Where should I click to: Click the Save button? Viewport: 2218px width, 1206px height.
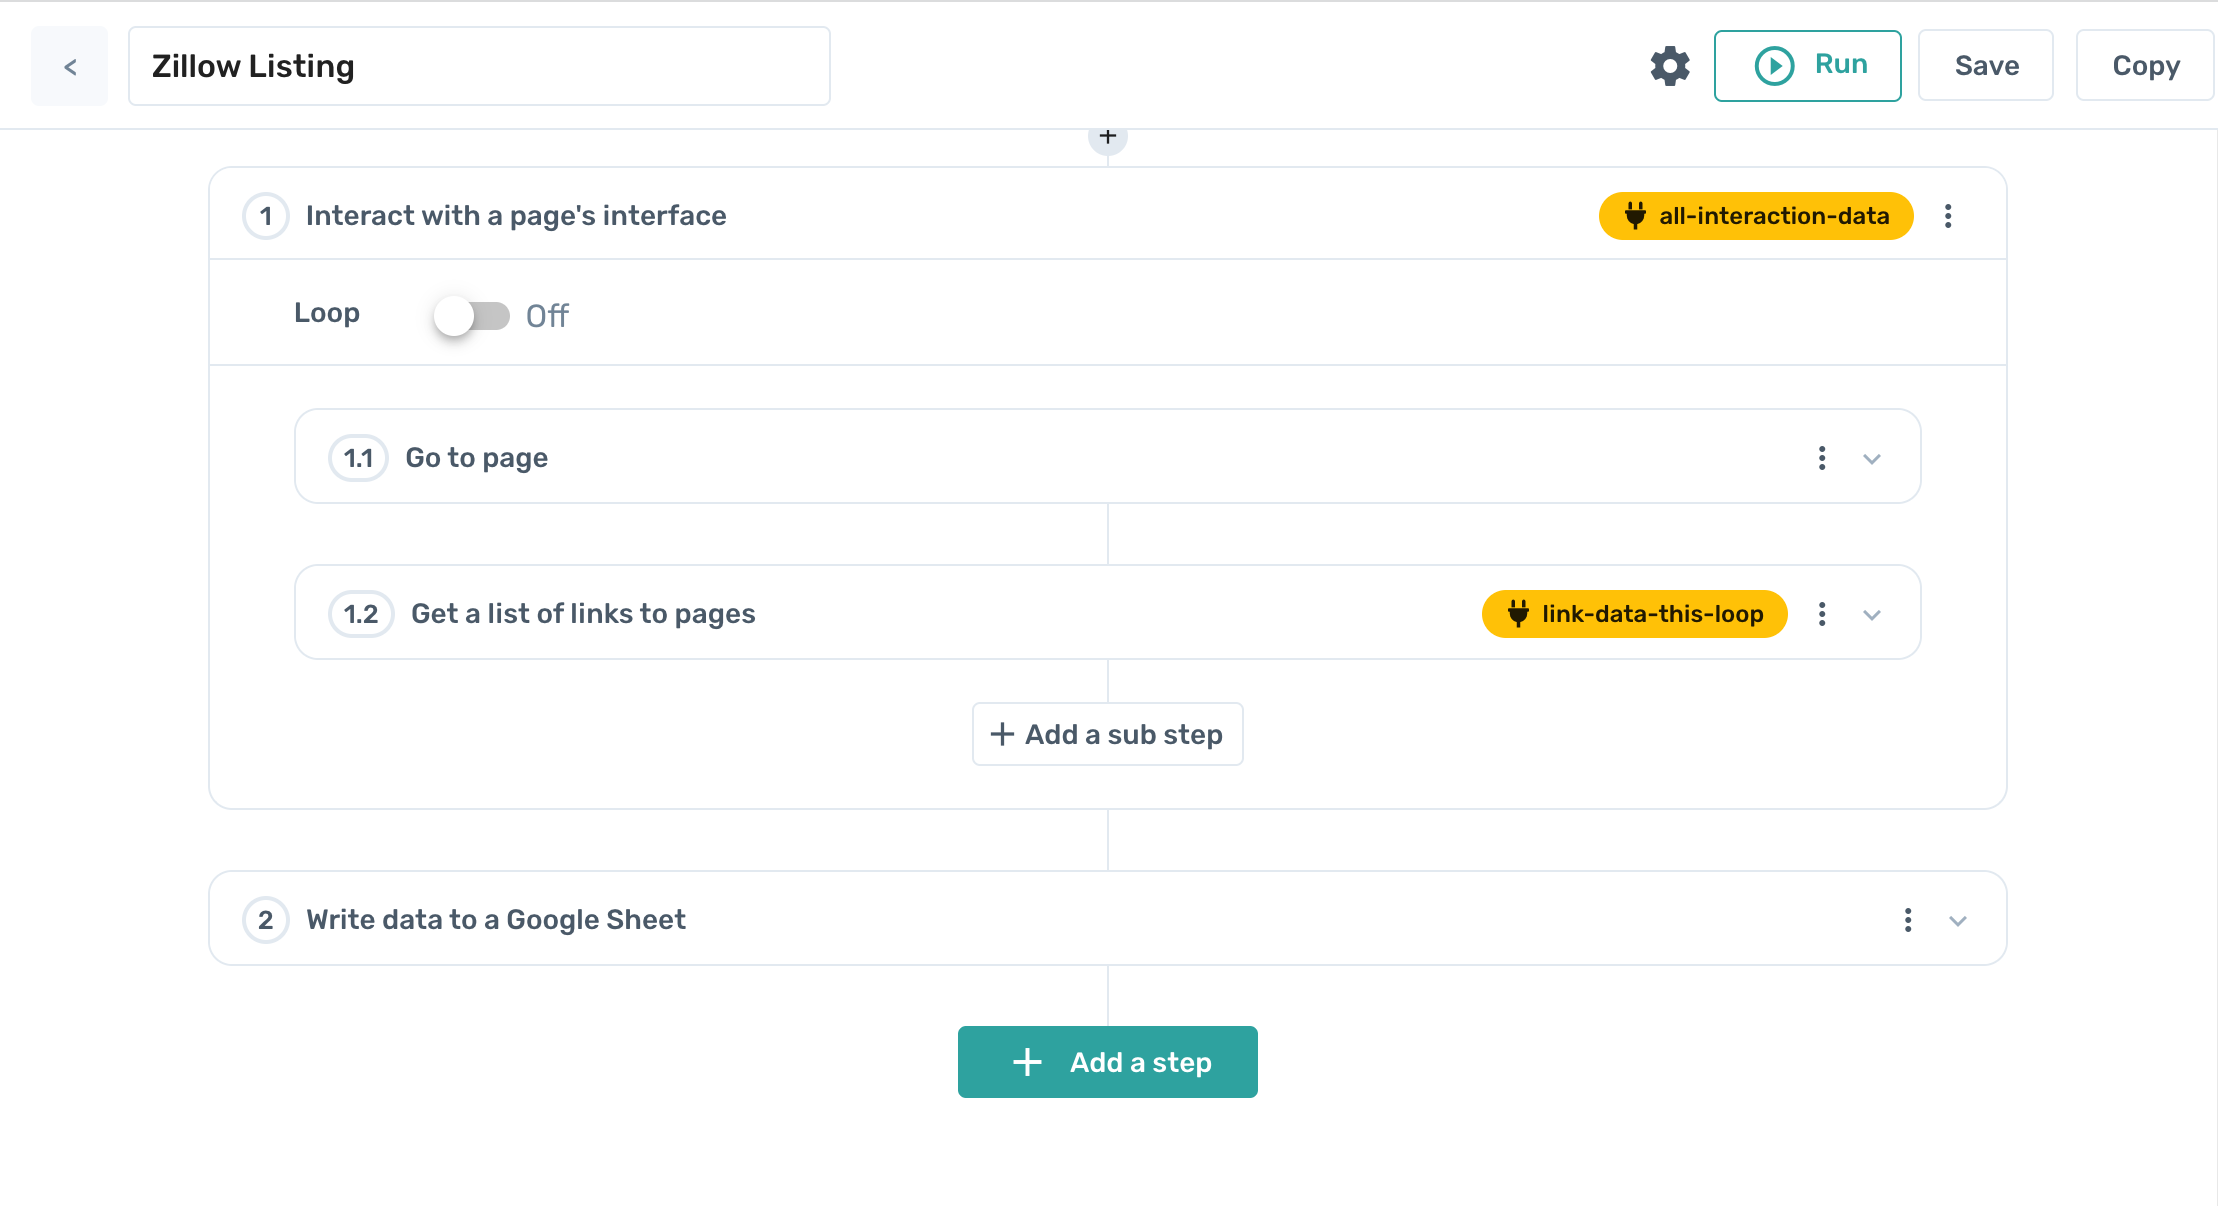[x=1988, y=65]
